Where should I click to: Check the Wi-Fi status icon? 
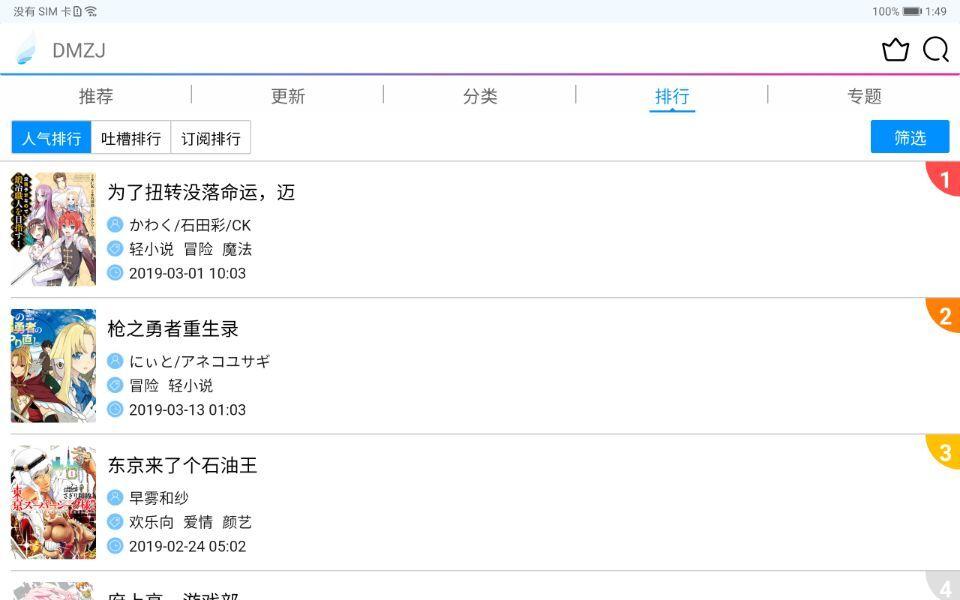91,11
